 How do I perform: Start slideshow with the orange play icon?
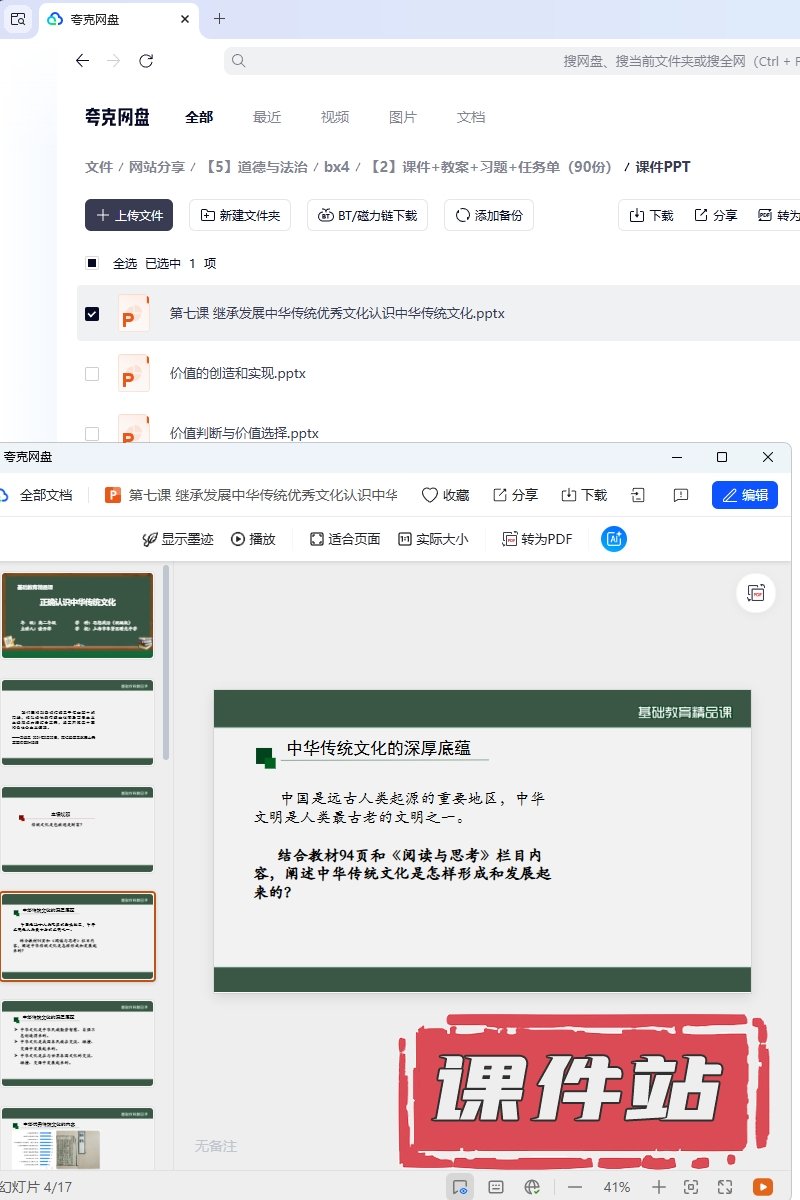tap(763, 1187)
